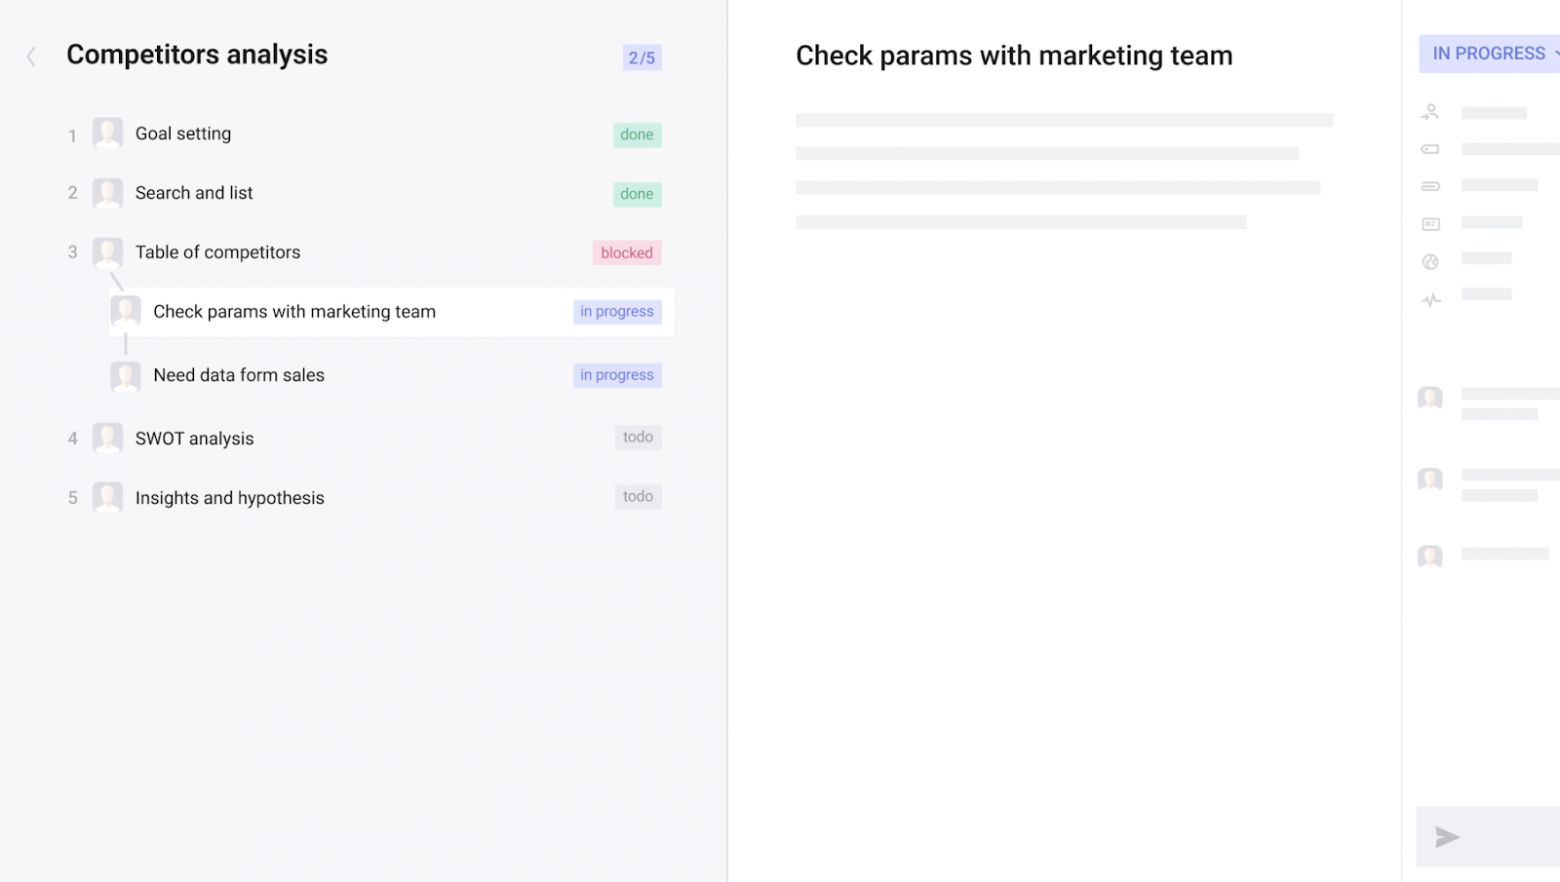Image resolution: width=1560 pixels, height=882 pixels.
Task: Click the done badge on Goal setting
Action: (636, 135)
